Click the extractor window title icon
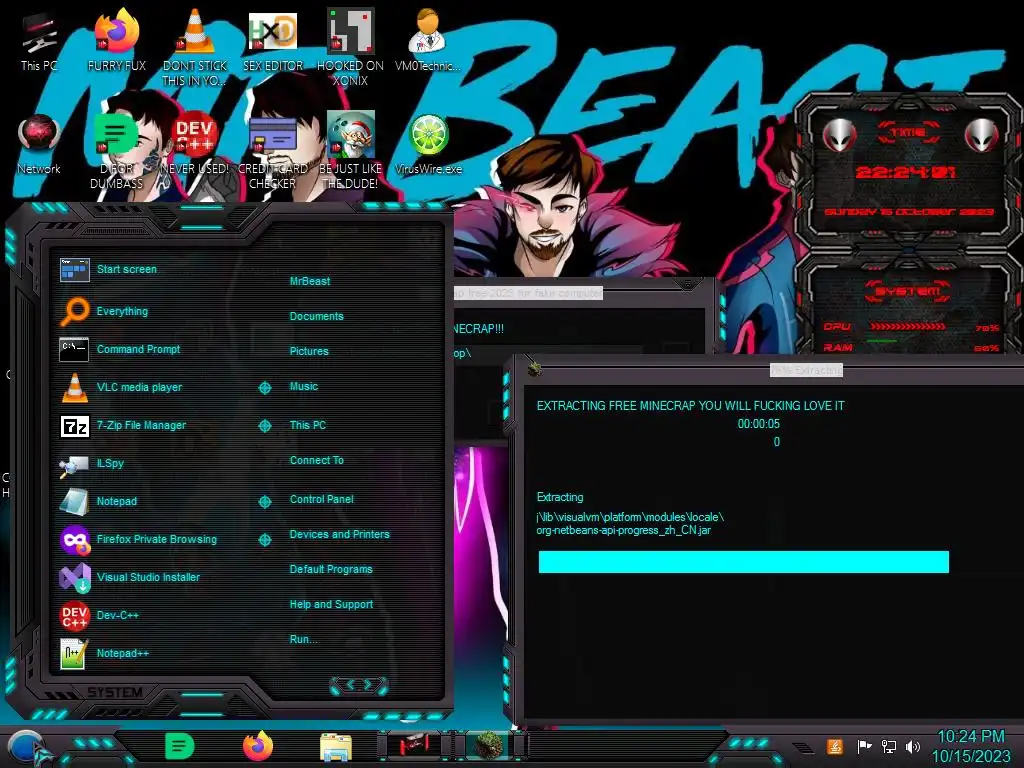 [x=535, y=368]
